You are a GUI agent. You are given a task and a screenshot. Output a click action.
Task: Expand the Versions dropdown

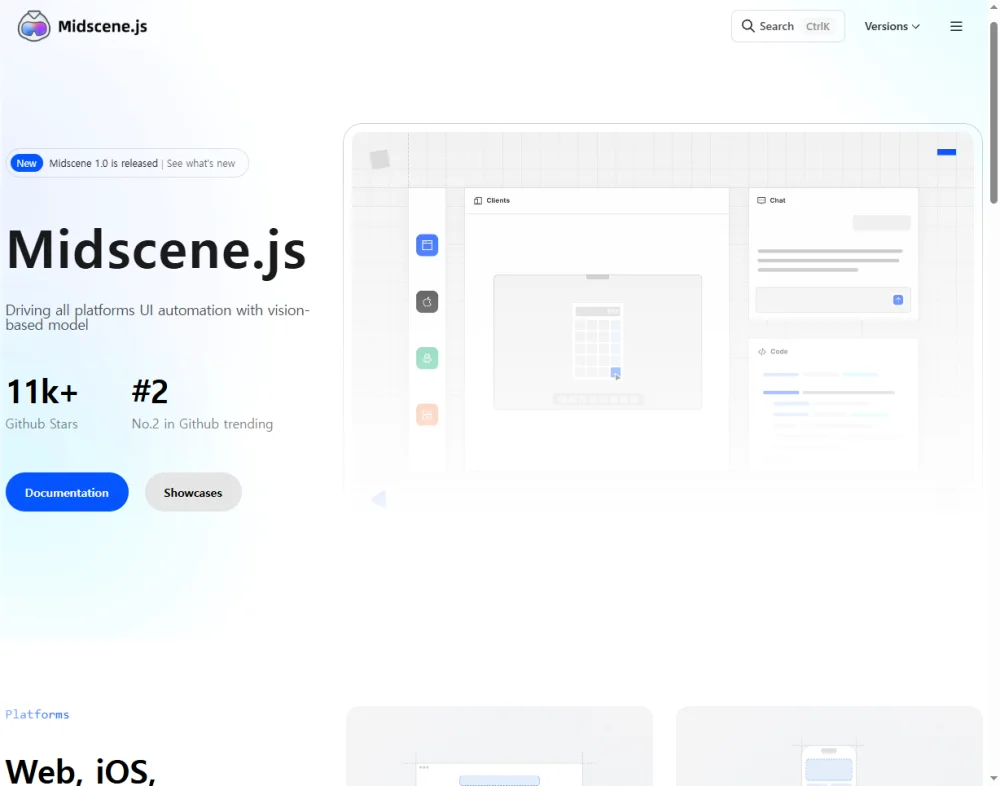(x=891, y=26)
